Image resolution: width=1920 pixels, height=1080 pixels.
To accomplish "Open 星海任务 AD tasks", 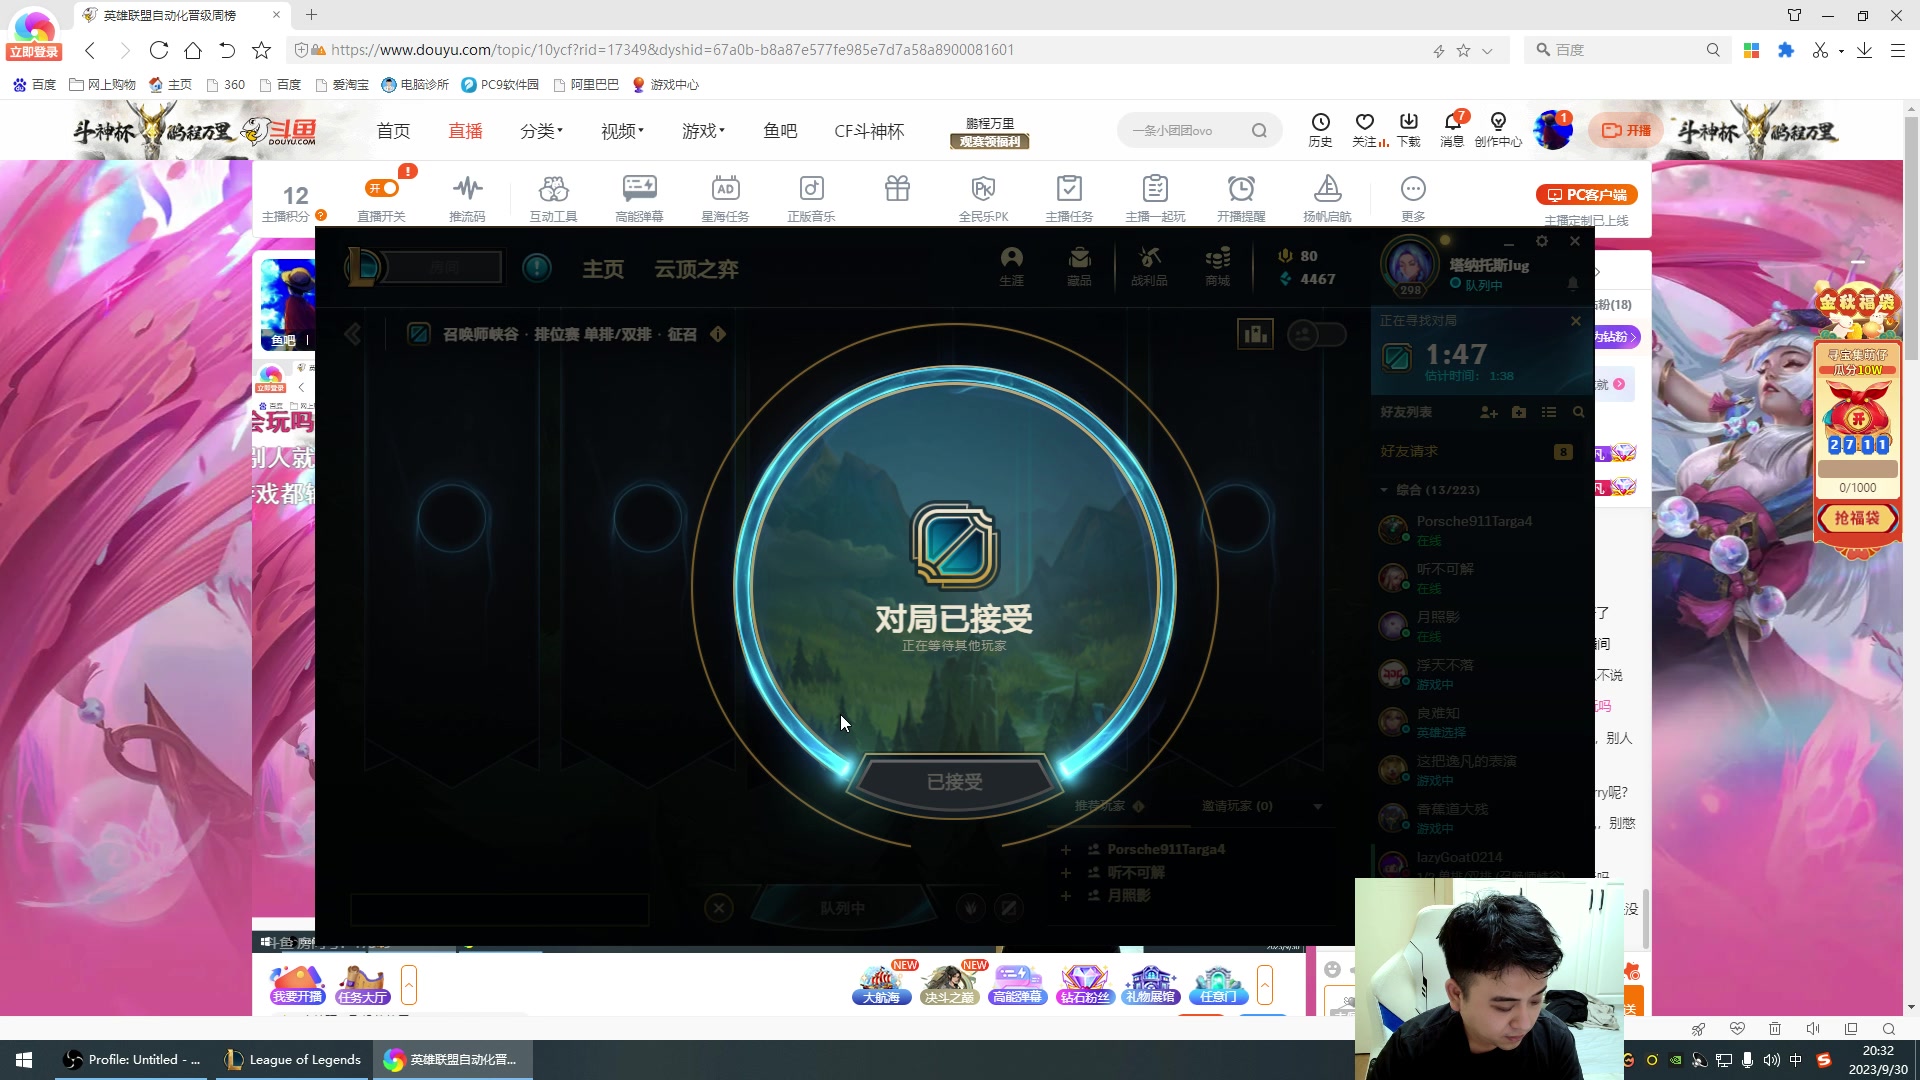I will [x=725, y=198].
